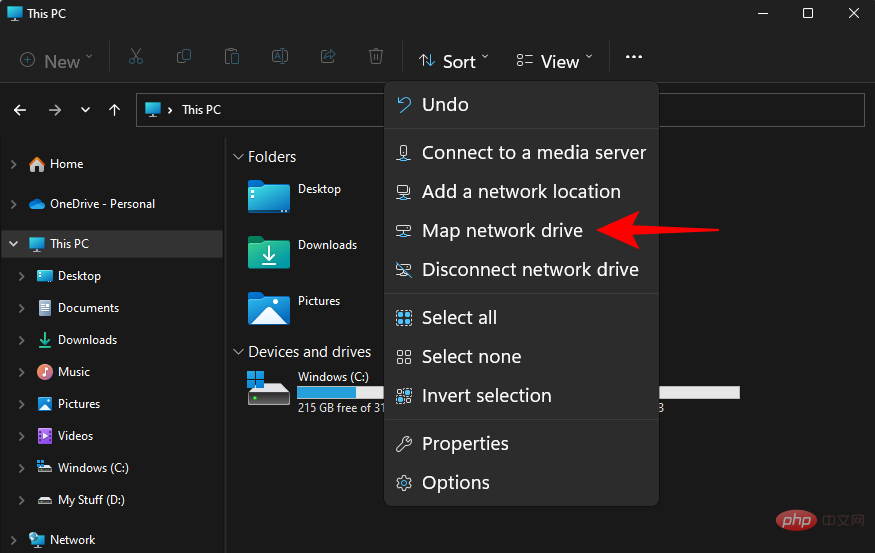875x553 pixels.
Task: Select Connect to a media server
Action: [x=521, y=152]
